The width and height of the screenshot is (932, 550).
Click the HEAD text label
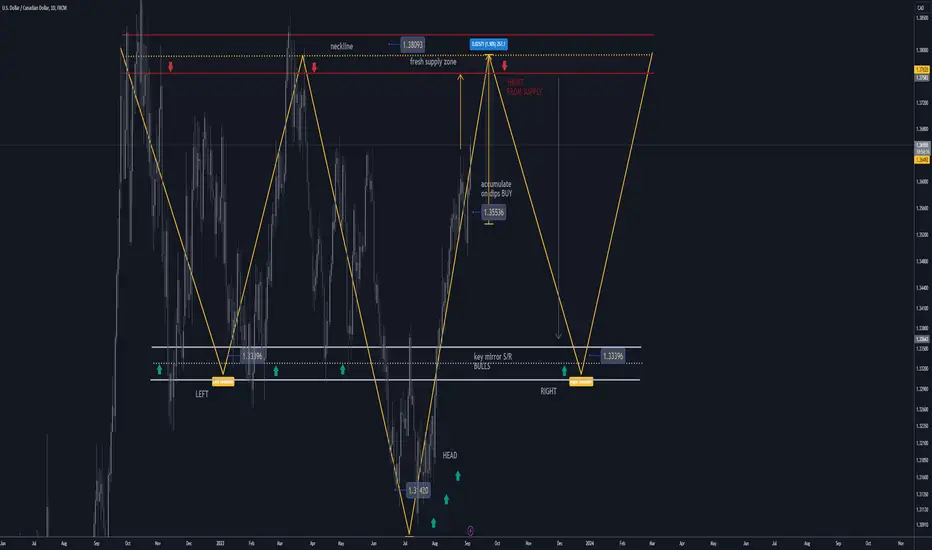[450, 455]
